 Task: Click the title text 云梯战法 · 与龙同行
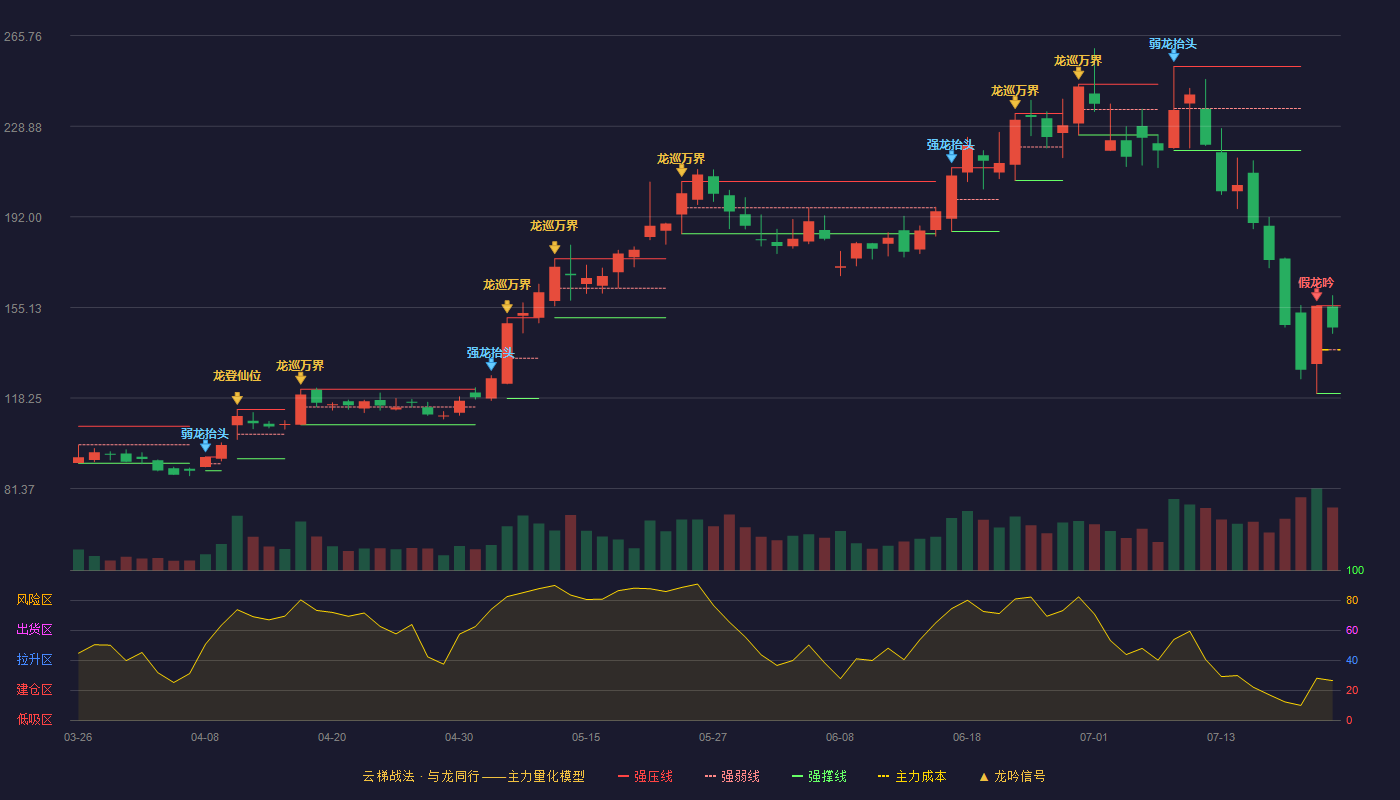[421, 776]
